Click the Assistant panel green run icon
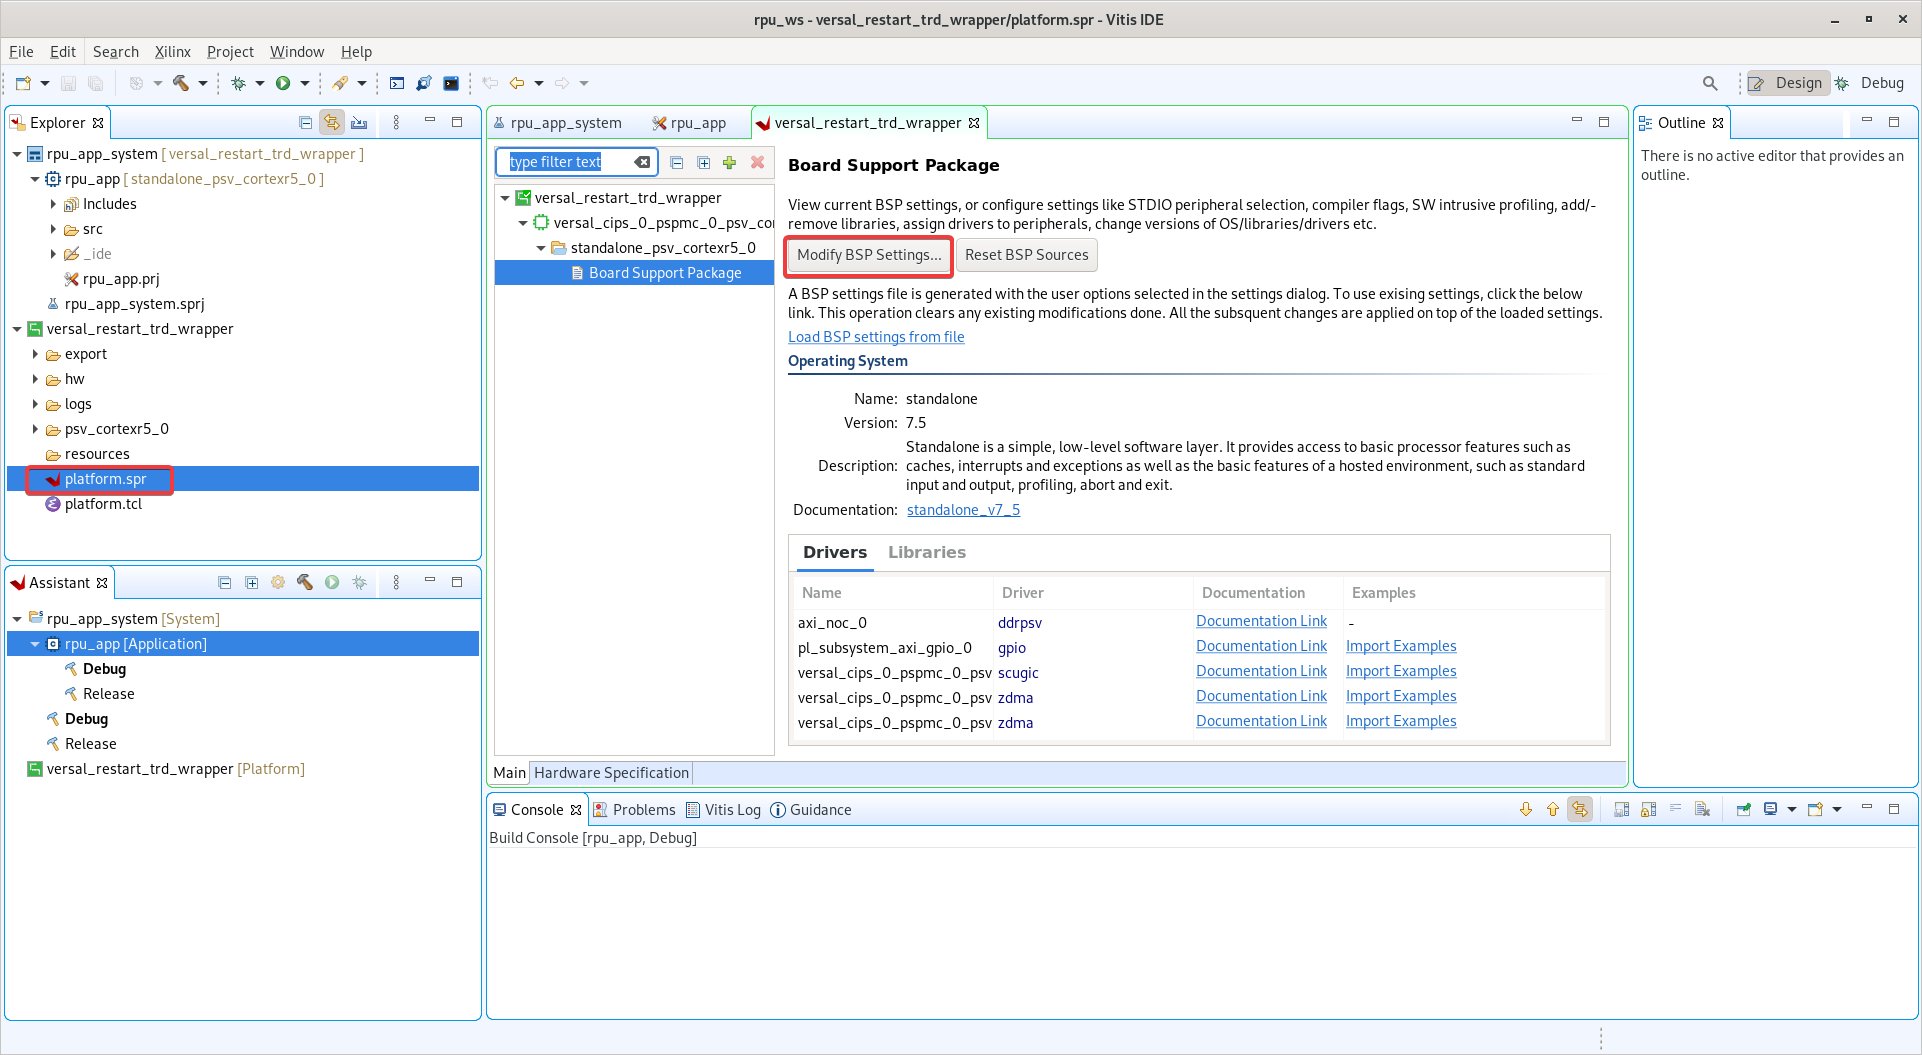Image resolution: width=1922 pixels, height=1055 pixels. [332, 582]
